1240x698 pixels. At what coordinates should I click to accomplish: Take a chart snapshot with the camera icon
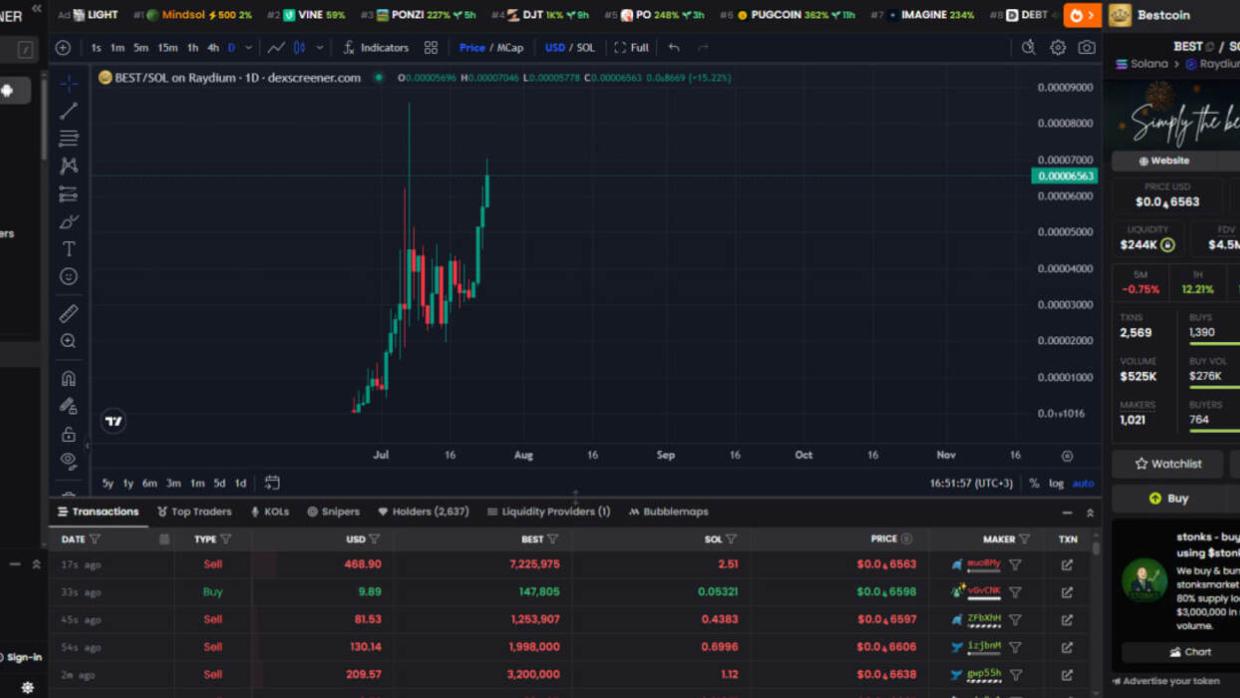tap(1087, 47)
